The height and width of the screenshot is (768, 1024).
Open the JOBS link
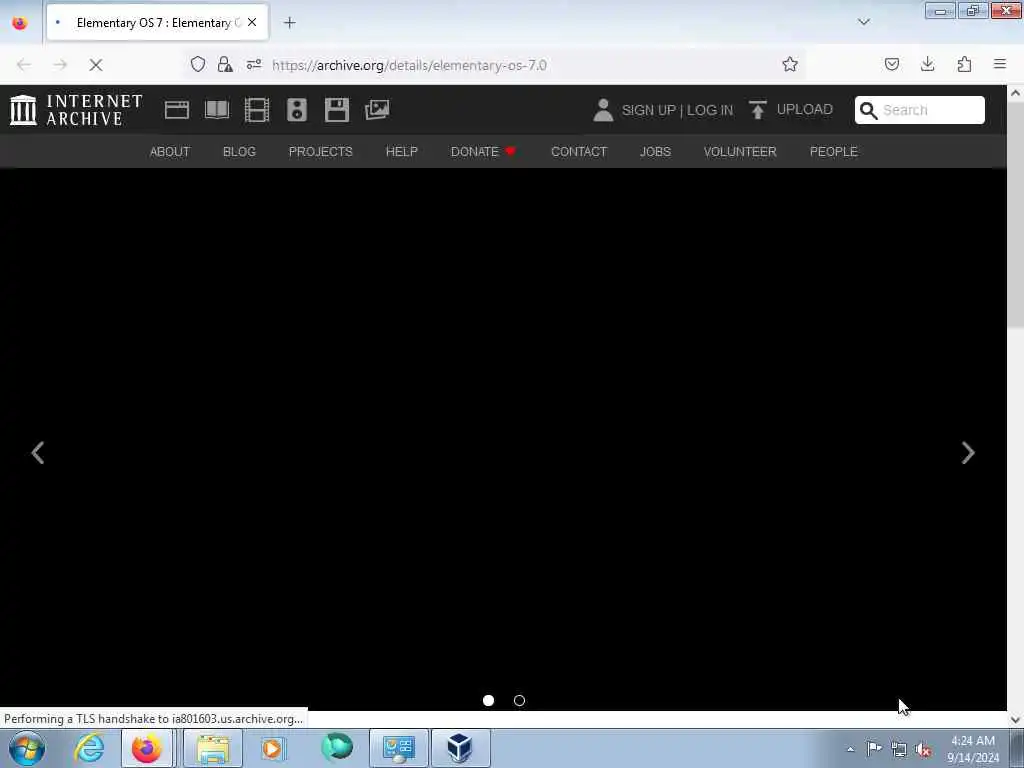(655, 152)
